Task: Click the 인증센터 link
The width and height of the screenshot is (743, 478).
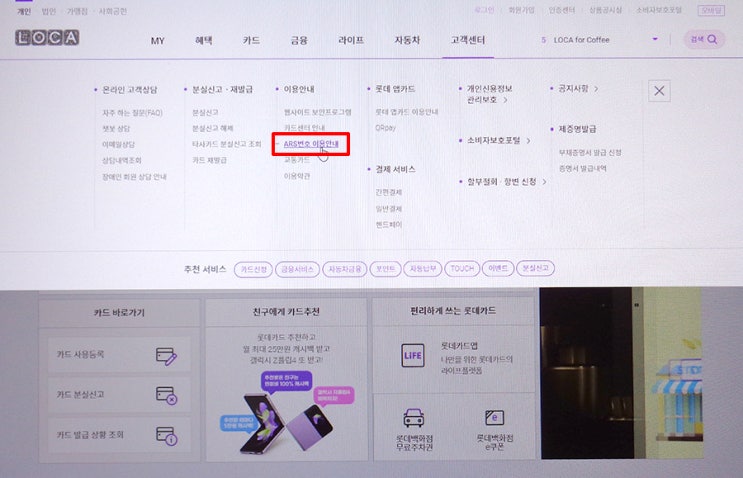Action: (562, 10)
